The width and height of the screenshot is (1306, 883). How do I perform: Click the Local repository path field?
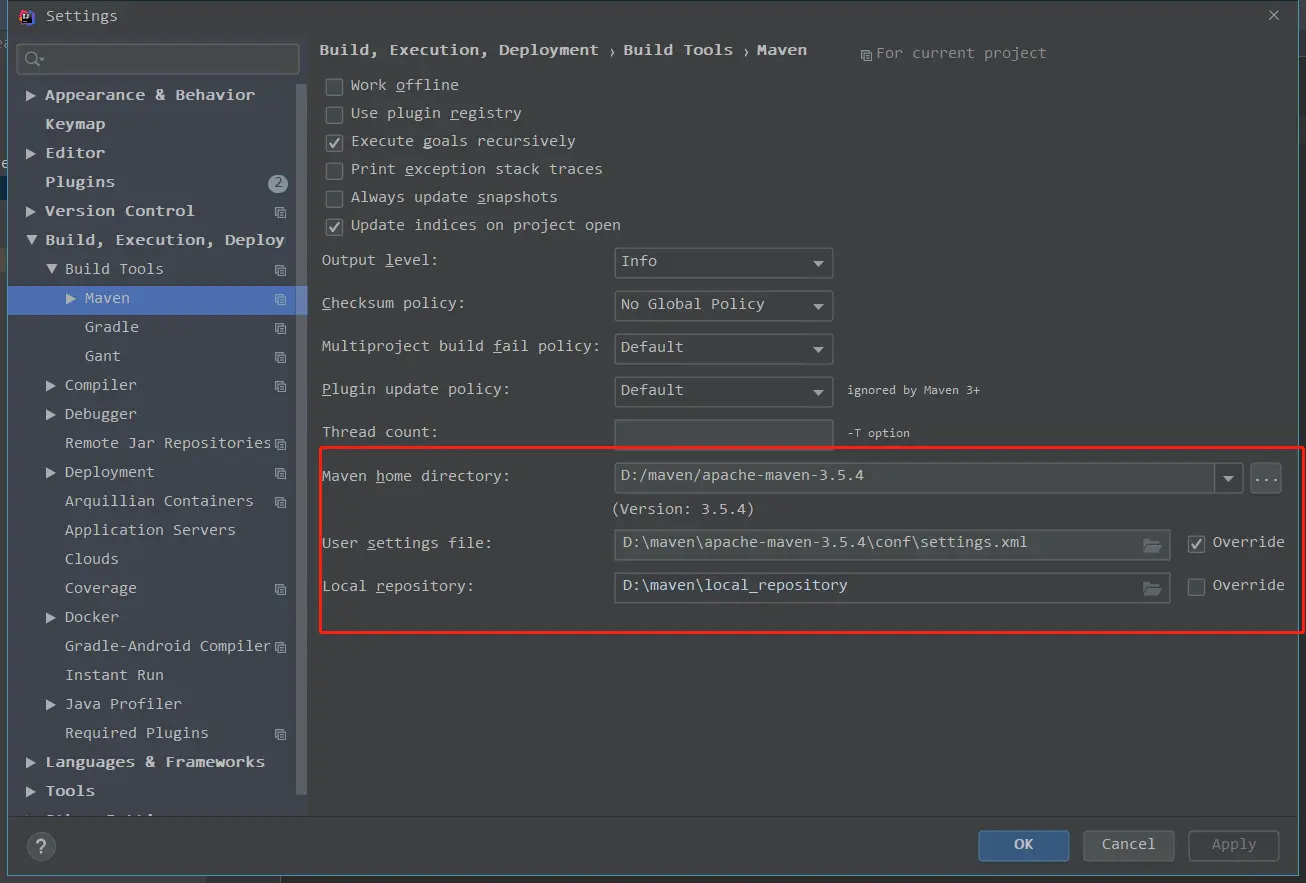point(892,587)
